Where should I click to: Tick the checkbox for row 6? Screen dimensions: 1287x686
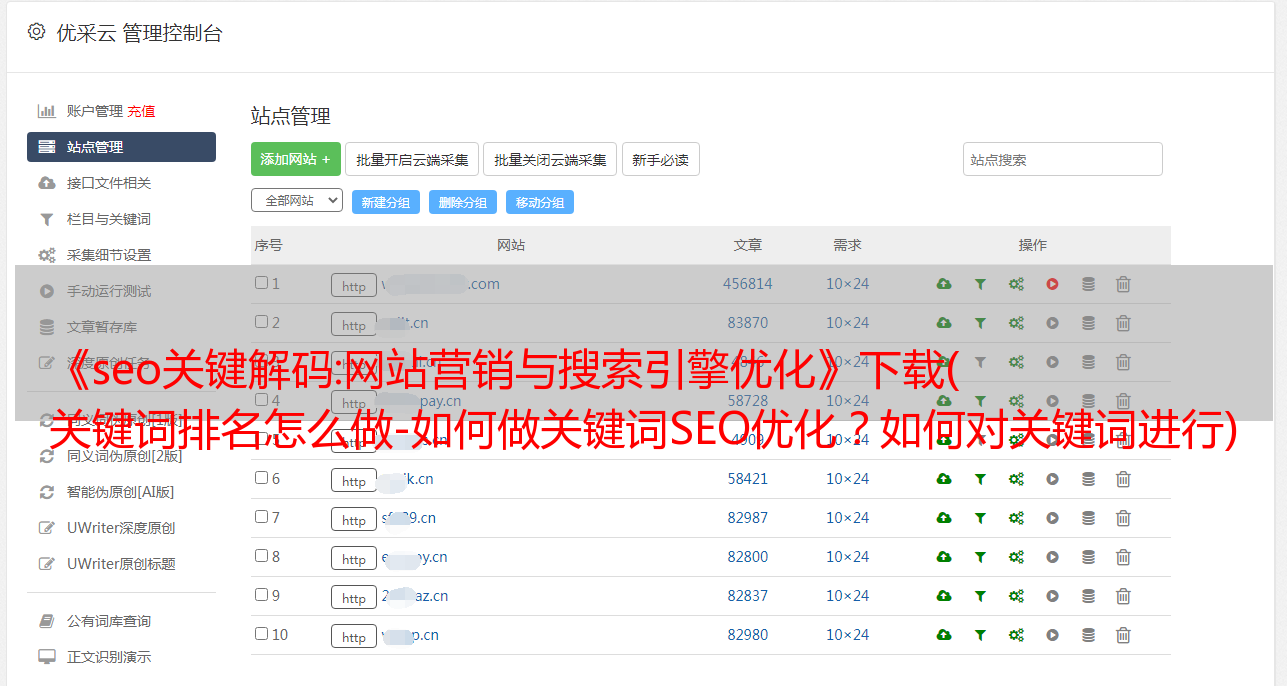click(261, 478)
